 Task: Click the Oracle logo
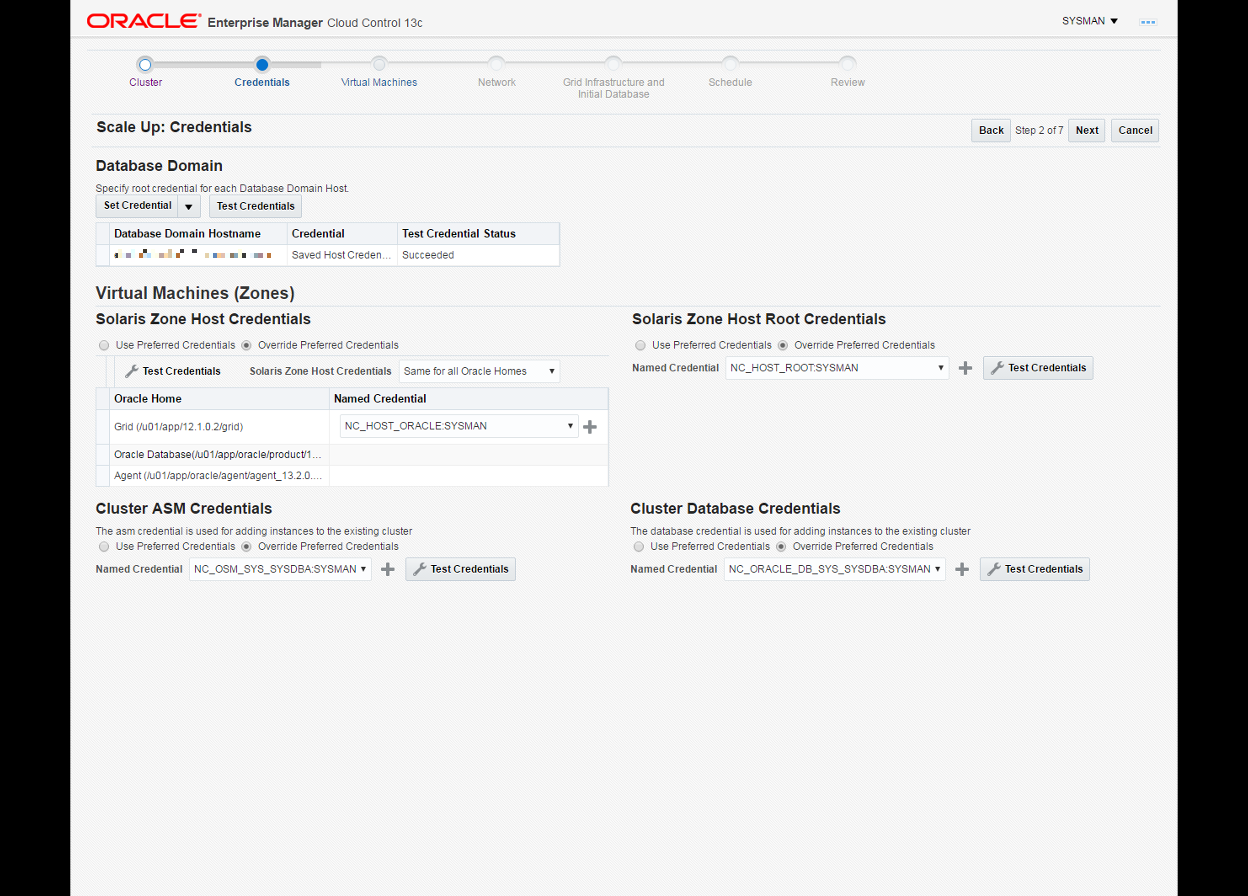coord(143,21)
